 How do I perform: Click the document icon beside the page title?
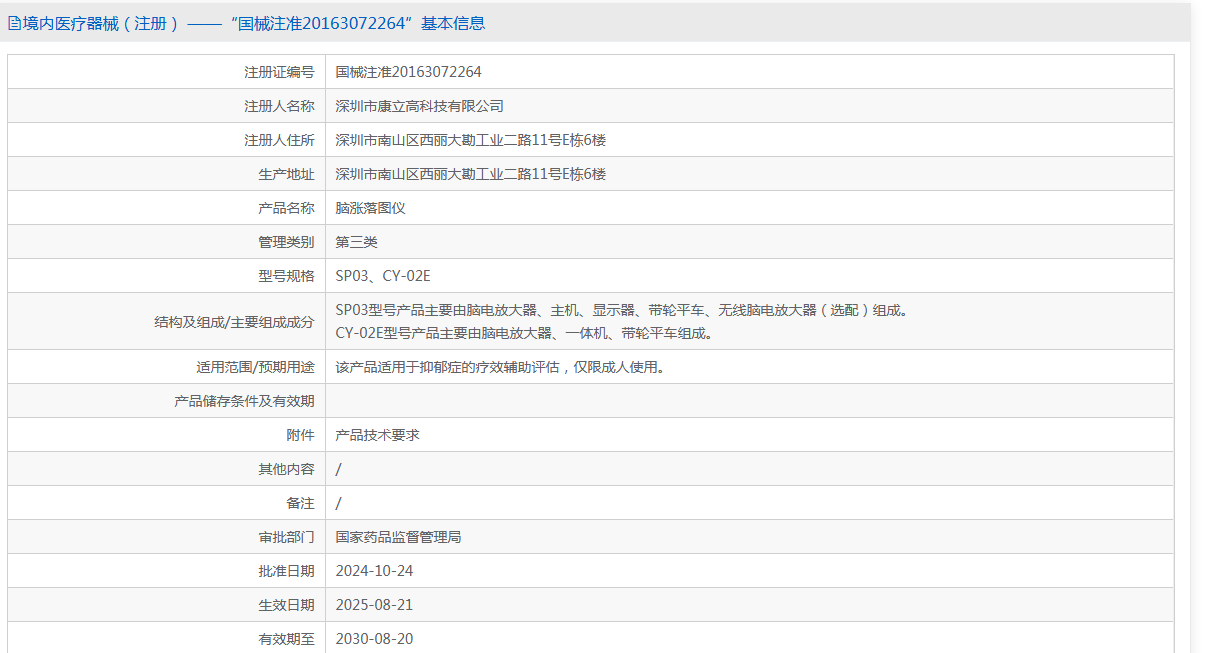tap(14, 23)
